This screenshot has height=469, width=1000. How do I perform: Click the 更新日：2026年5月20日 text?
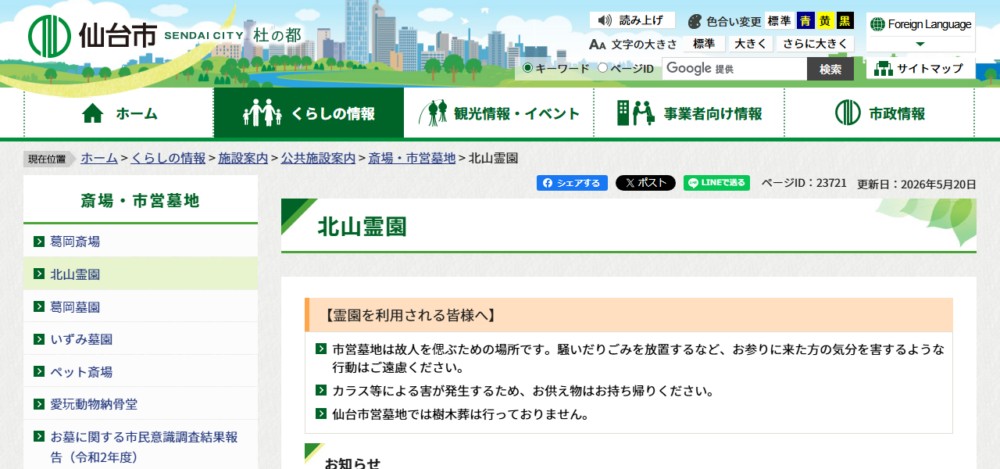(x=916, y=184)
